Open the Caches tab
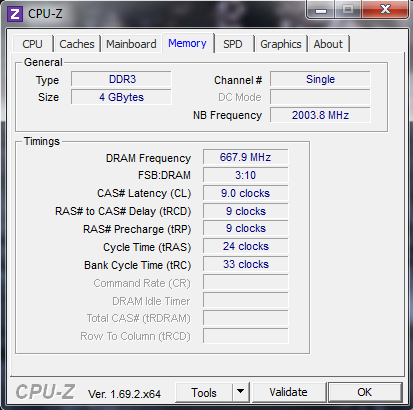The width and height of the screenshot is (413, 410). 77,44
